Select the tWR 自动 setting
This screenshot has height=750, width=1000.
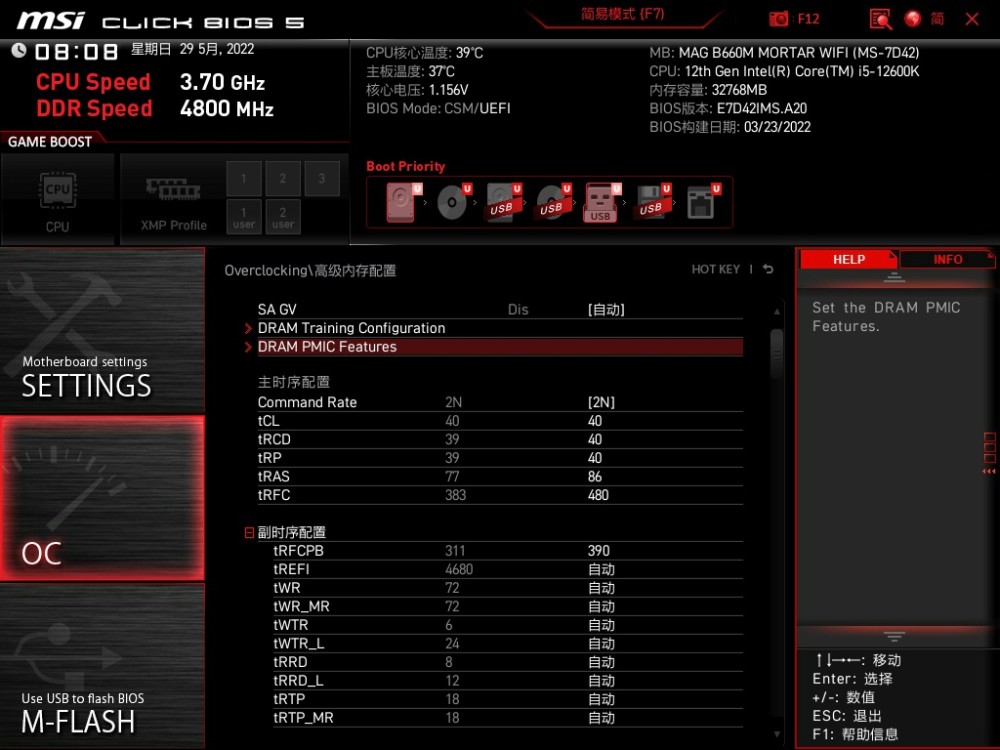(x=601, y=587)
